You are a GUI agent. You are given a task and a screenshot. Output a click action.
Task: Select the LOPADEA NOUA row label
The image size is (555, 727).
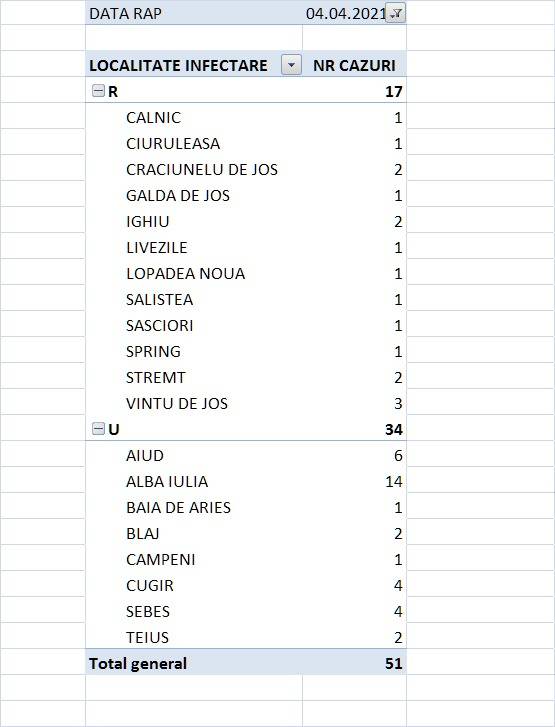185,273
